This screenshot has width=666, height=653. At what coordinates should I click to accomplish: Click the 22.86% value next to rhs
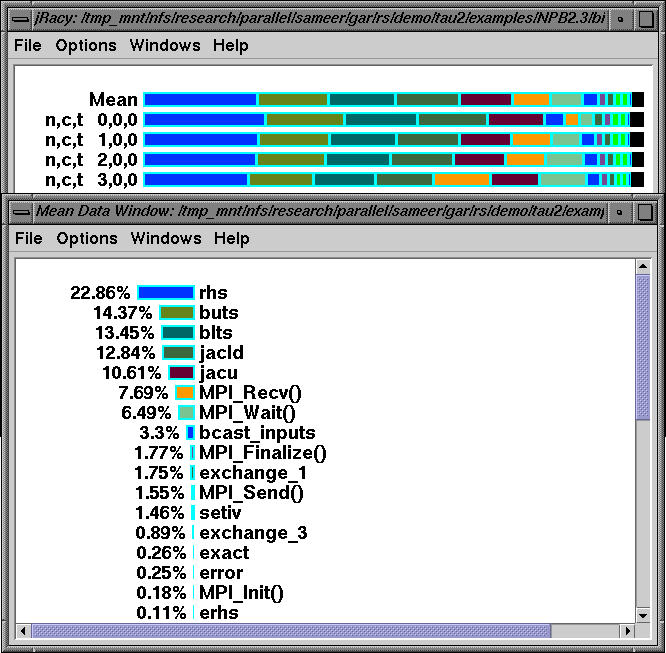pyautogui.click(x=100, y=293)
